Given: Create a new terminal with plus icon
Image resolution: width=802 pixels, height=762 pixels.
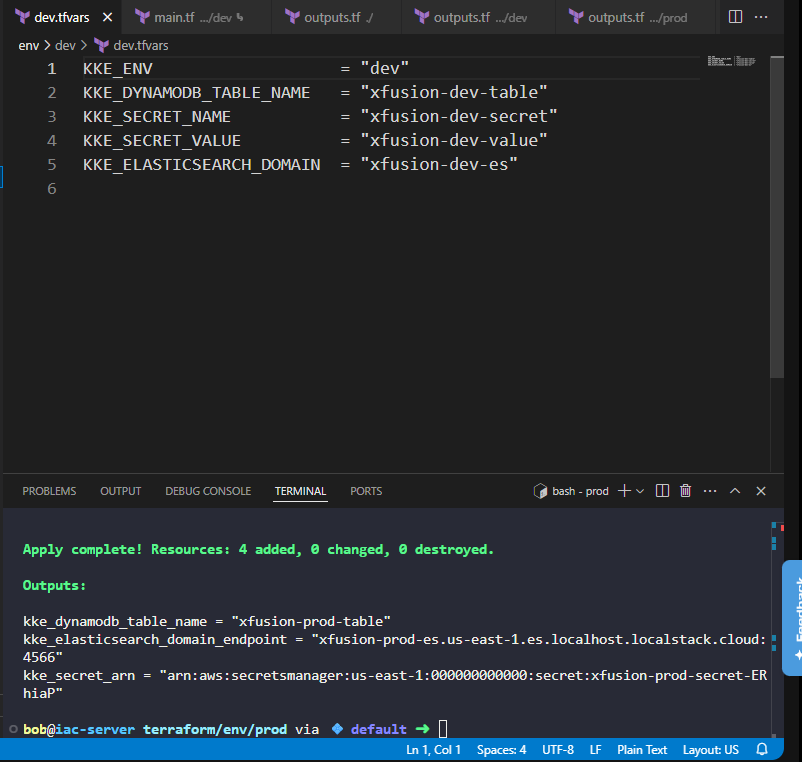Looking at the screenshot, I should (x=624, y=491).
